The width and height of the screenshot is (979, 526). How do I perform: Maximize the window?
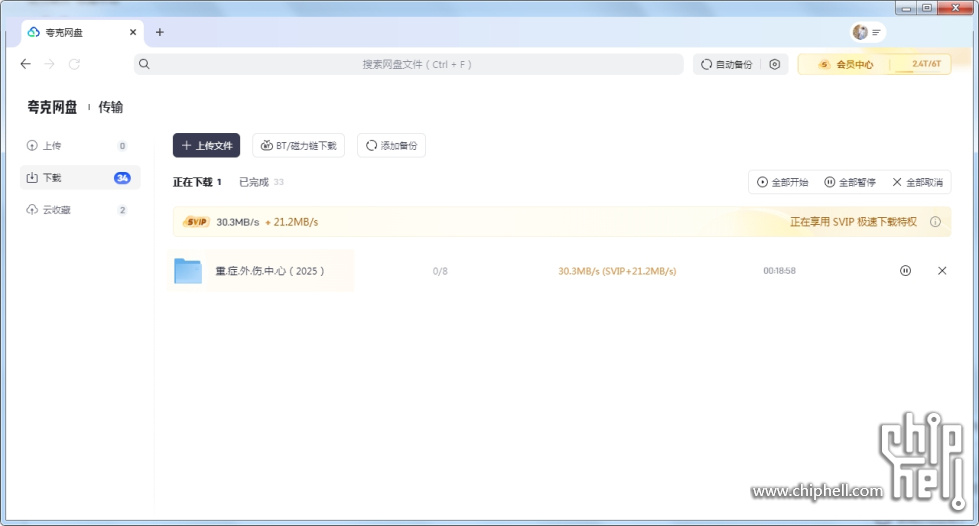click(x=927, y=8)
